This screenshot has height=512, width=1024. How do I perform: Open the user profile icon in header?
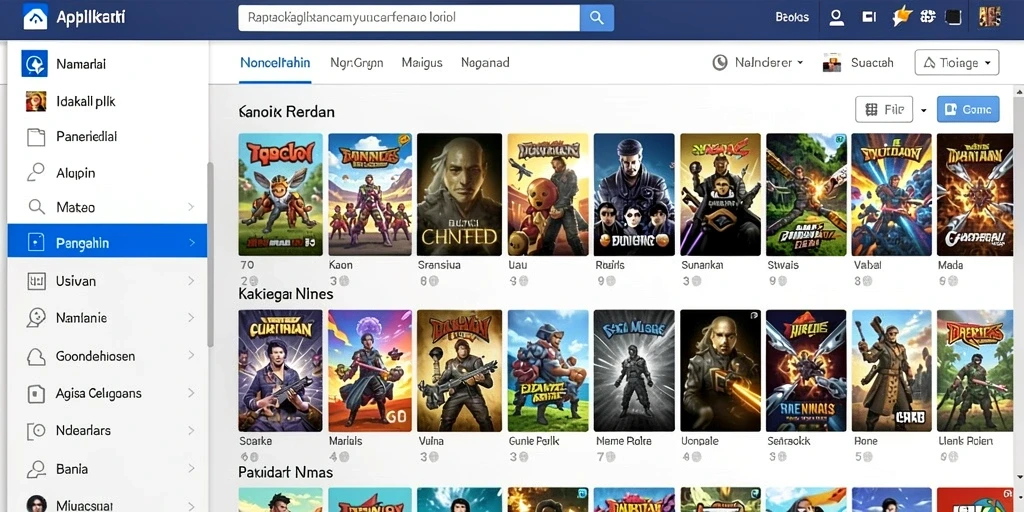[837, 18]
